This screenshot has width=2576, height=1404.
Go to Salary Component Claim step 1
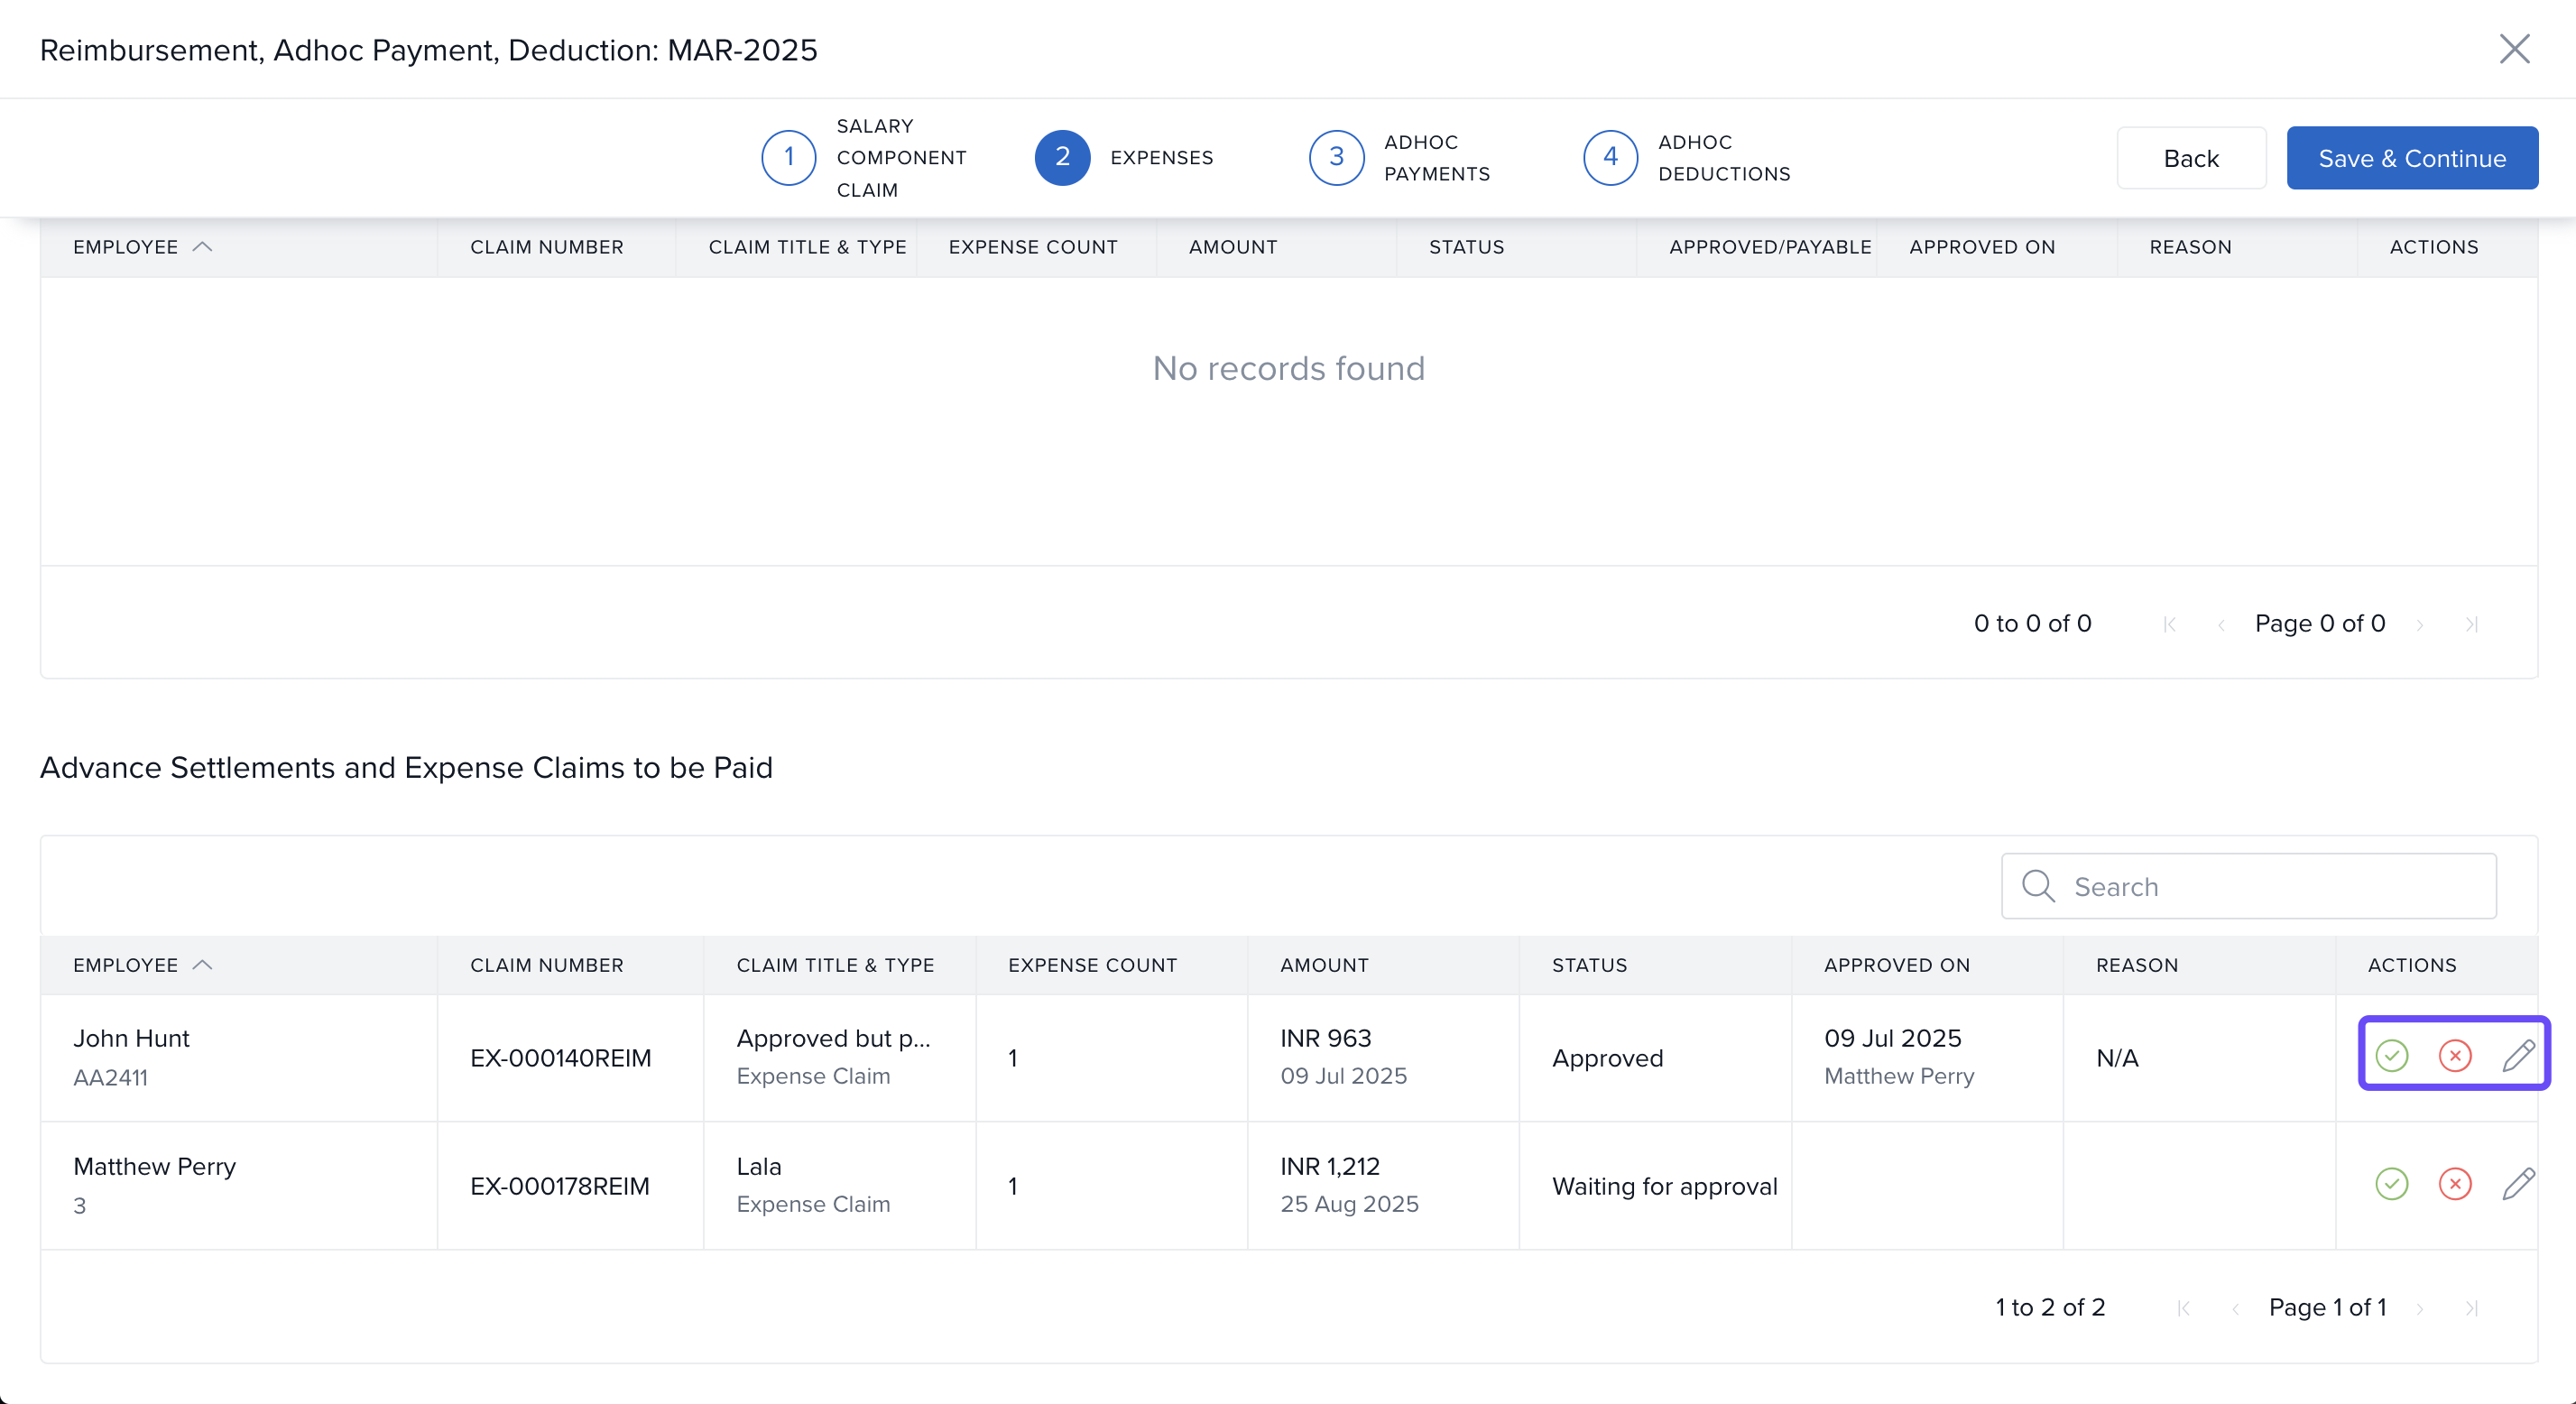point(788,158)
